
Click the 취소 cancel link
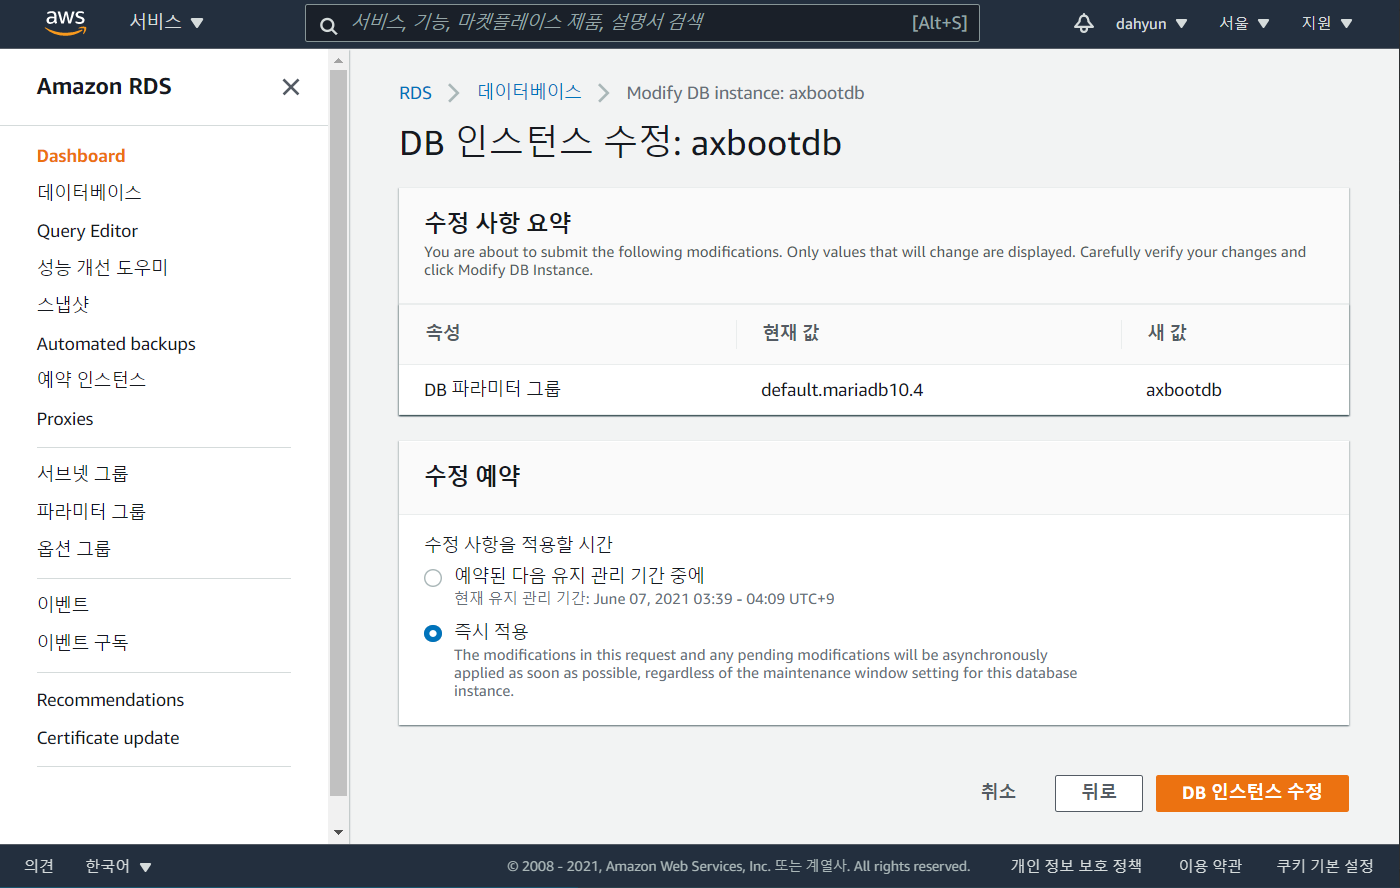coord(998,792)
